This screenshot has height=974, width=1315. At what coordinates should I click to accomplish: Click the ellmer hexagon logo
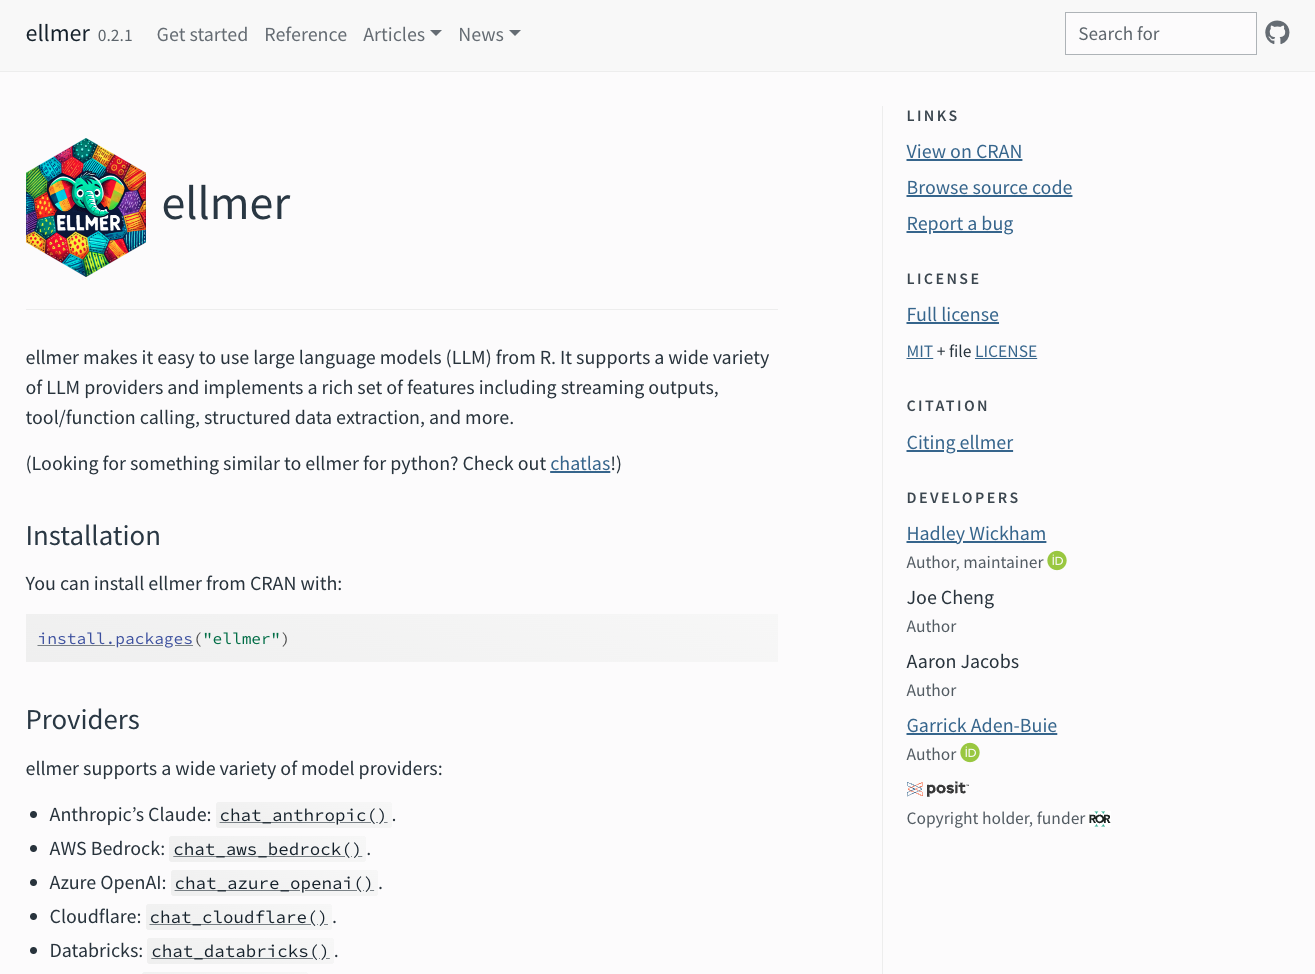pos(86,207)
